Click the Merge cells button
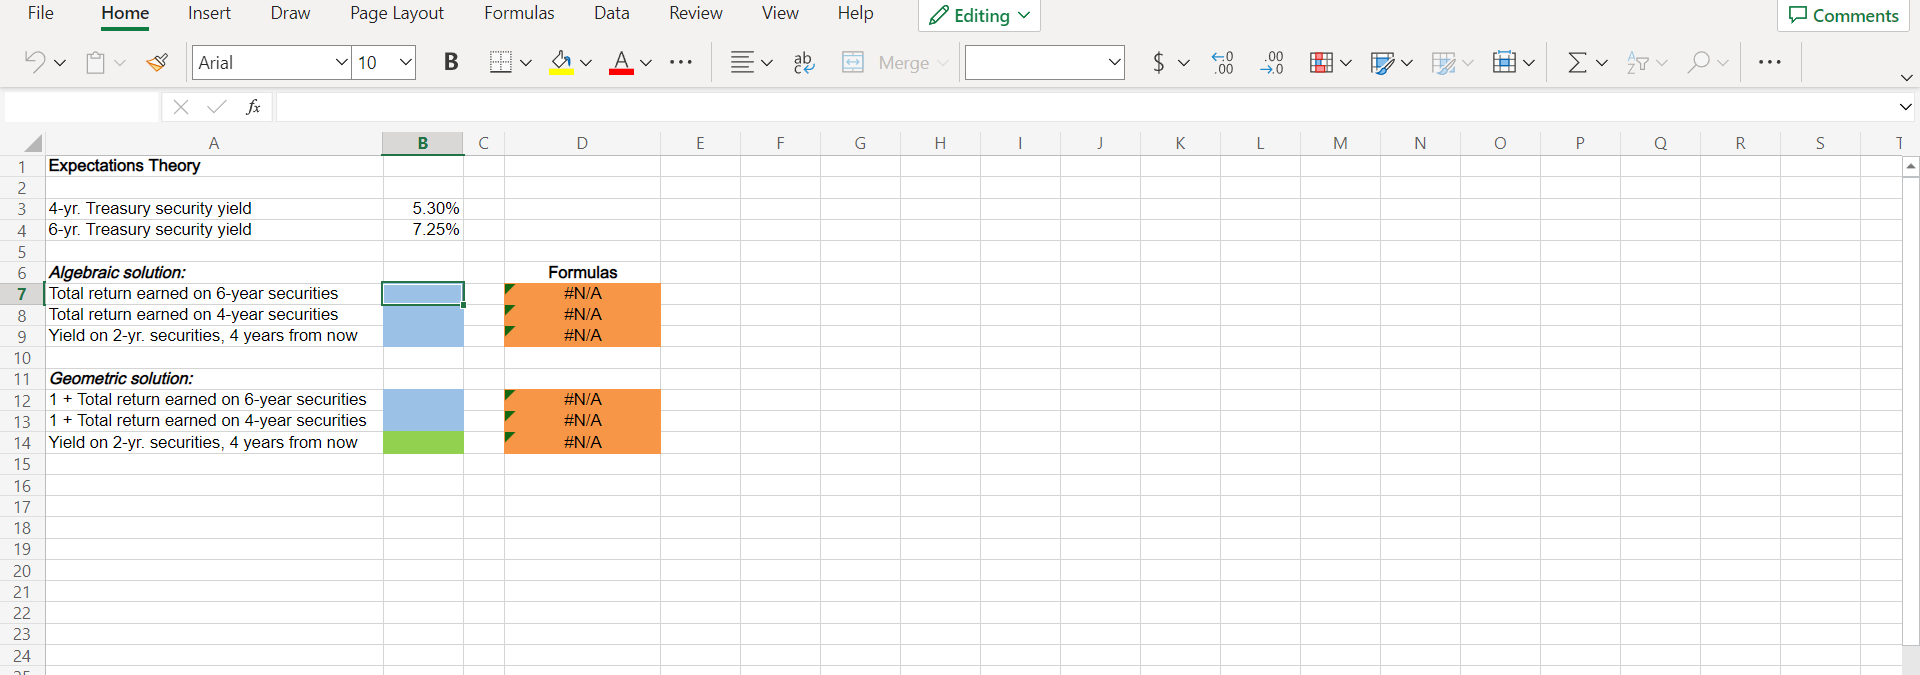 894,62
